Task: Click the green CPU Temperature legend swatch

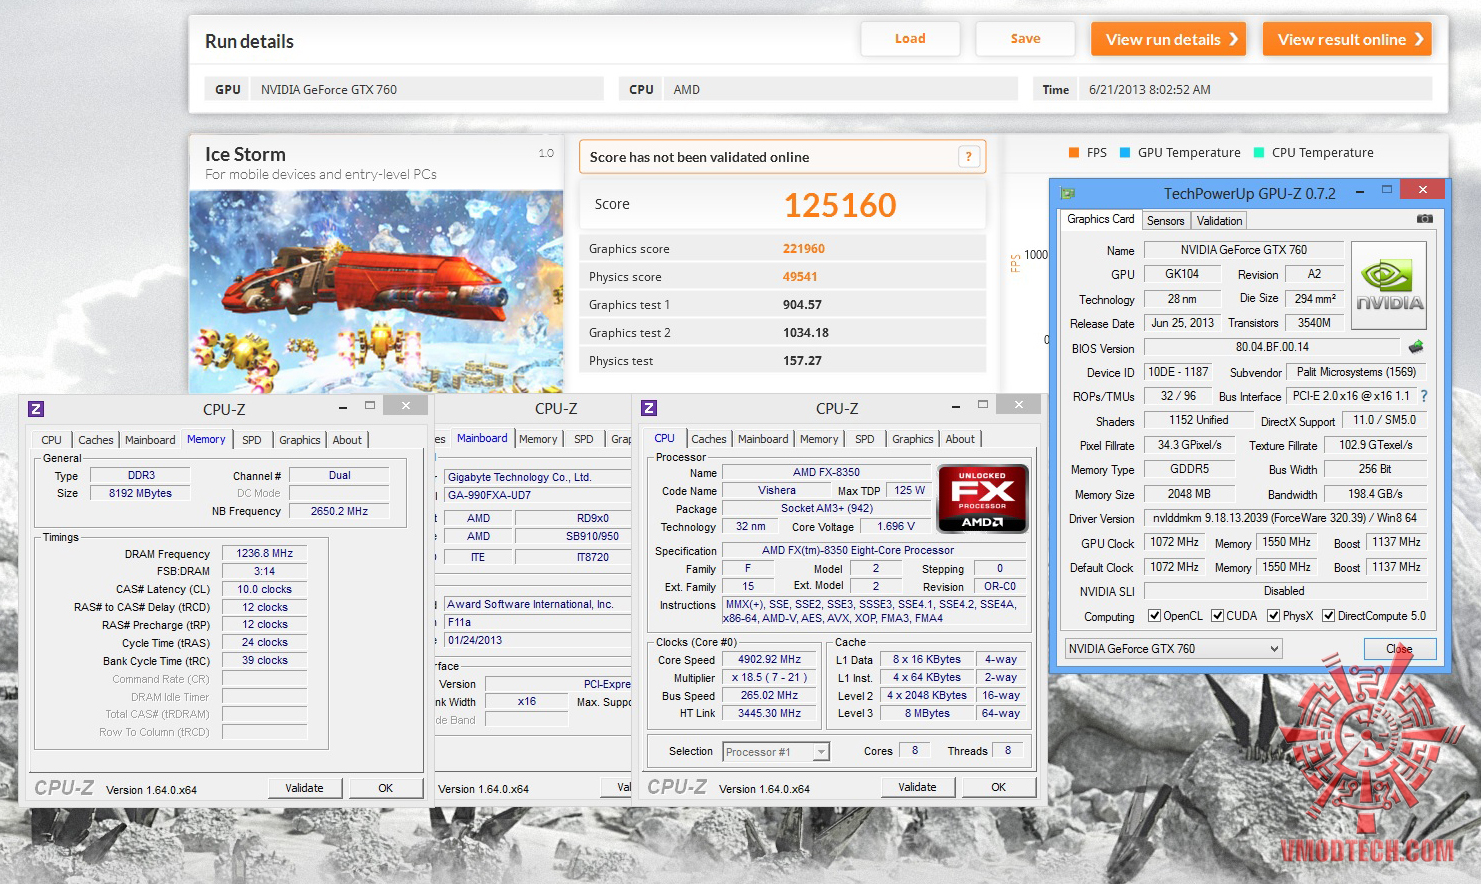Action: point(1259,153)
